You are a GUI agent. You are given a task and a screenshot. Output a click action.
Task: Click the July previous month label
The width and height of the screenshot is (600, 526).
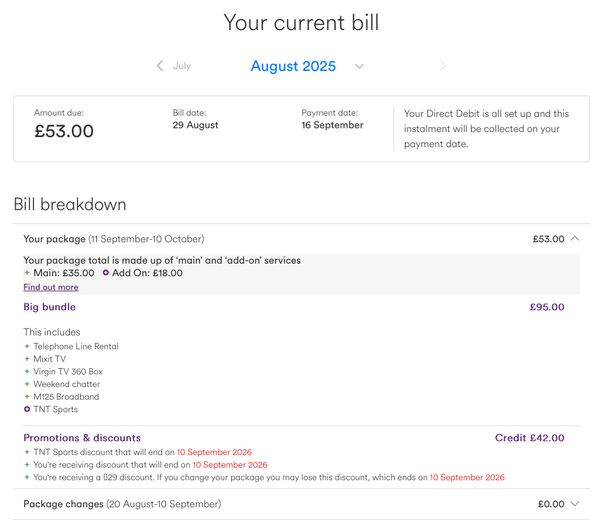point(182,66)
